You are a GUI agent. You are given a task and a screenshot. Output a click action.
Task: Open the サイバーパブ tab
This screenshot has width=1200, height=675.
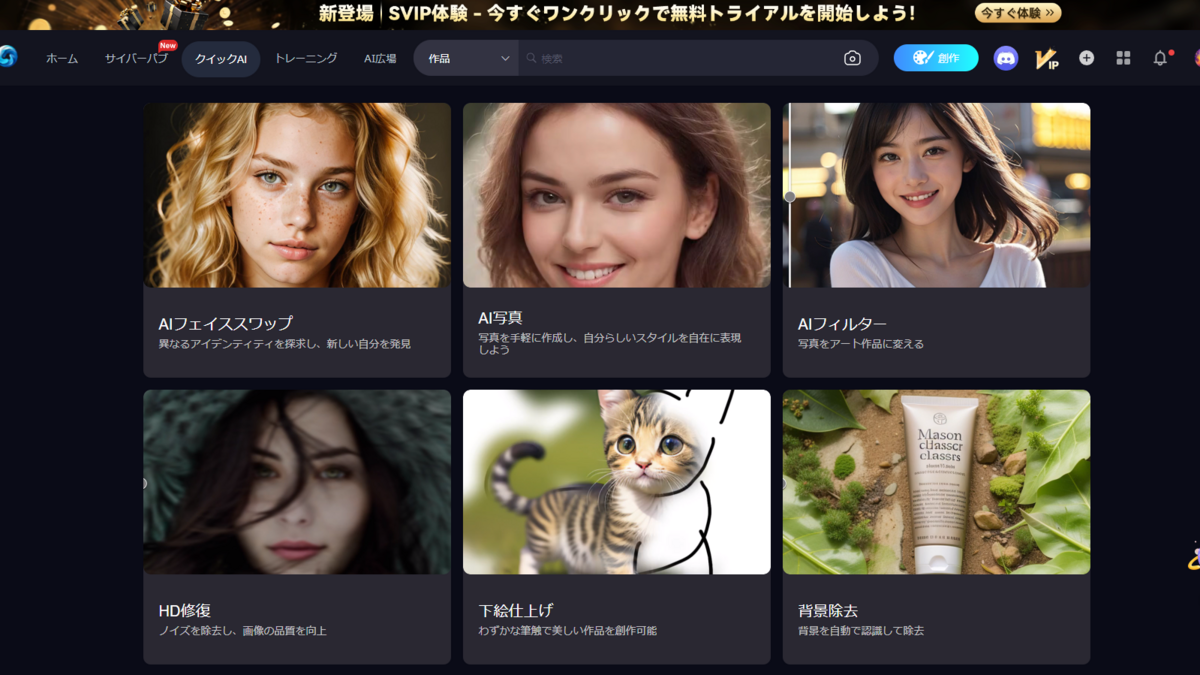136,59
